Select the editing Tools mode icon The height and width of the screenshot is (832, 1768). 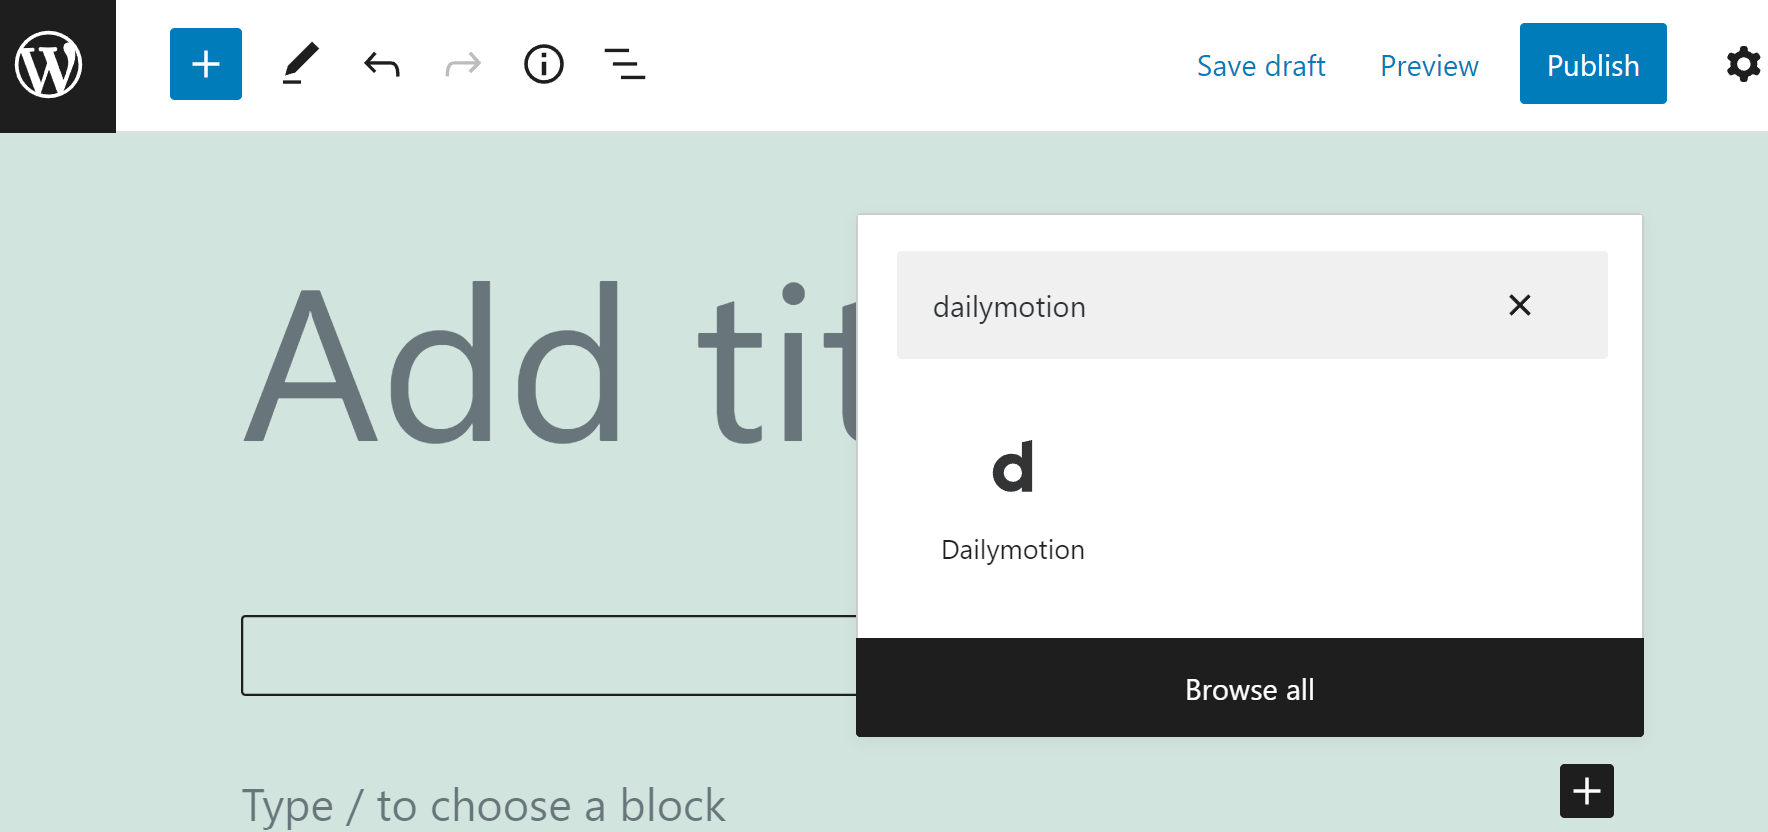301,64
